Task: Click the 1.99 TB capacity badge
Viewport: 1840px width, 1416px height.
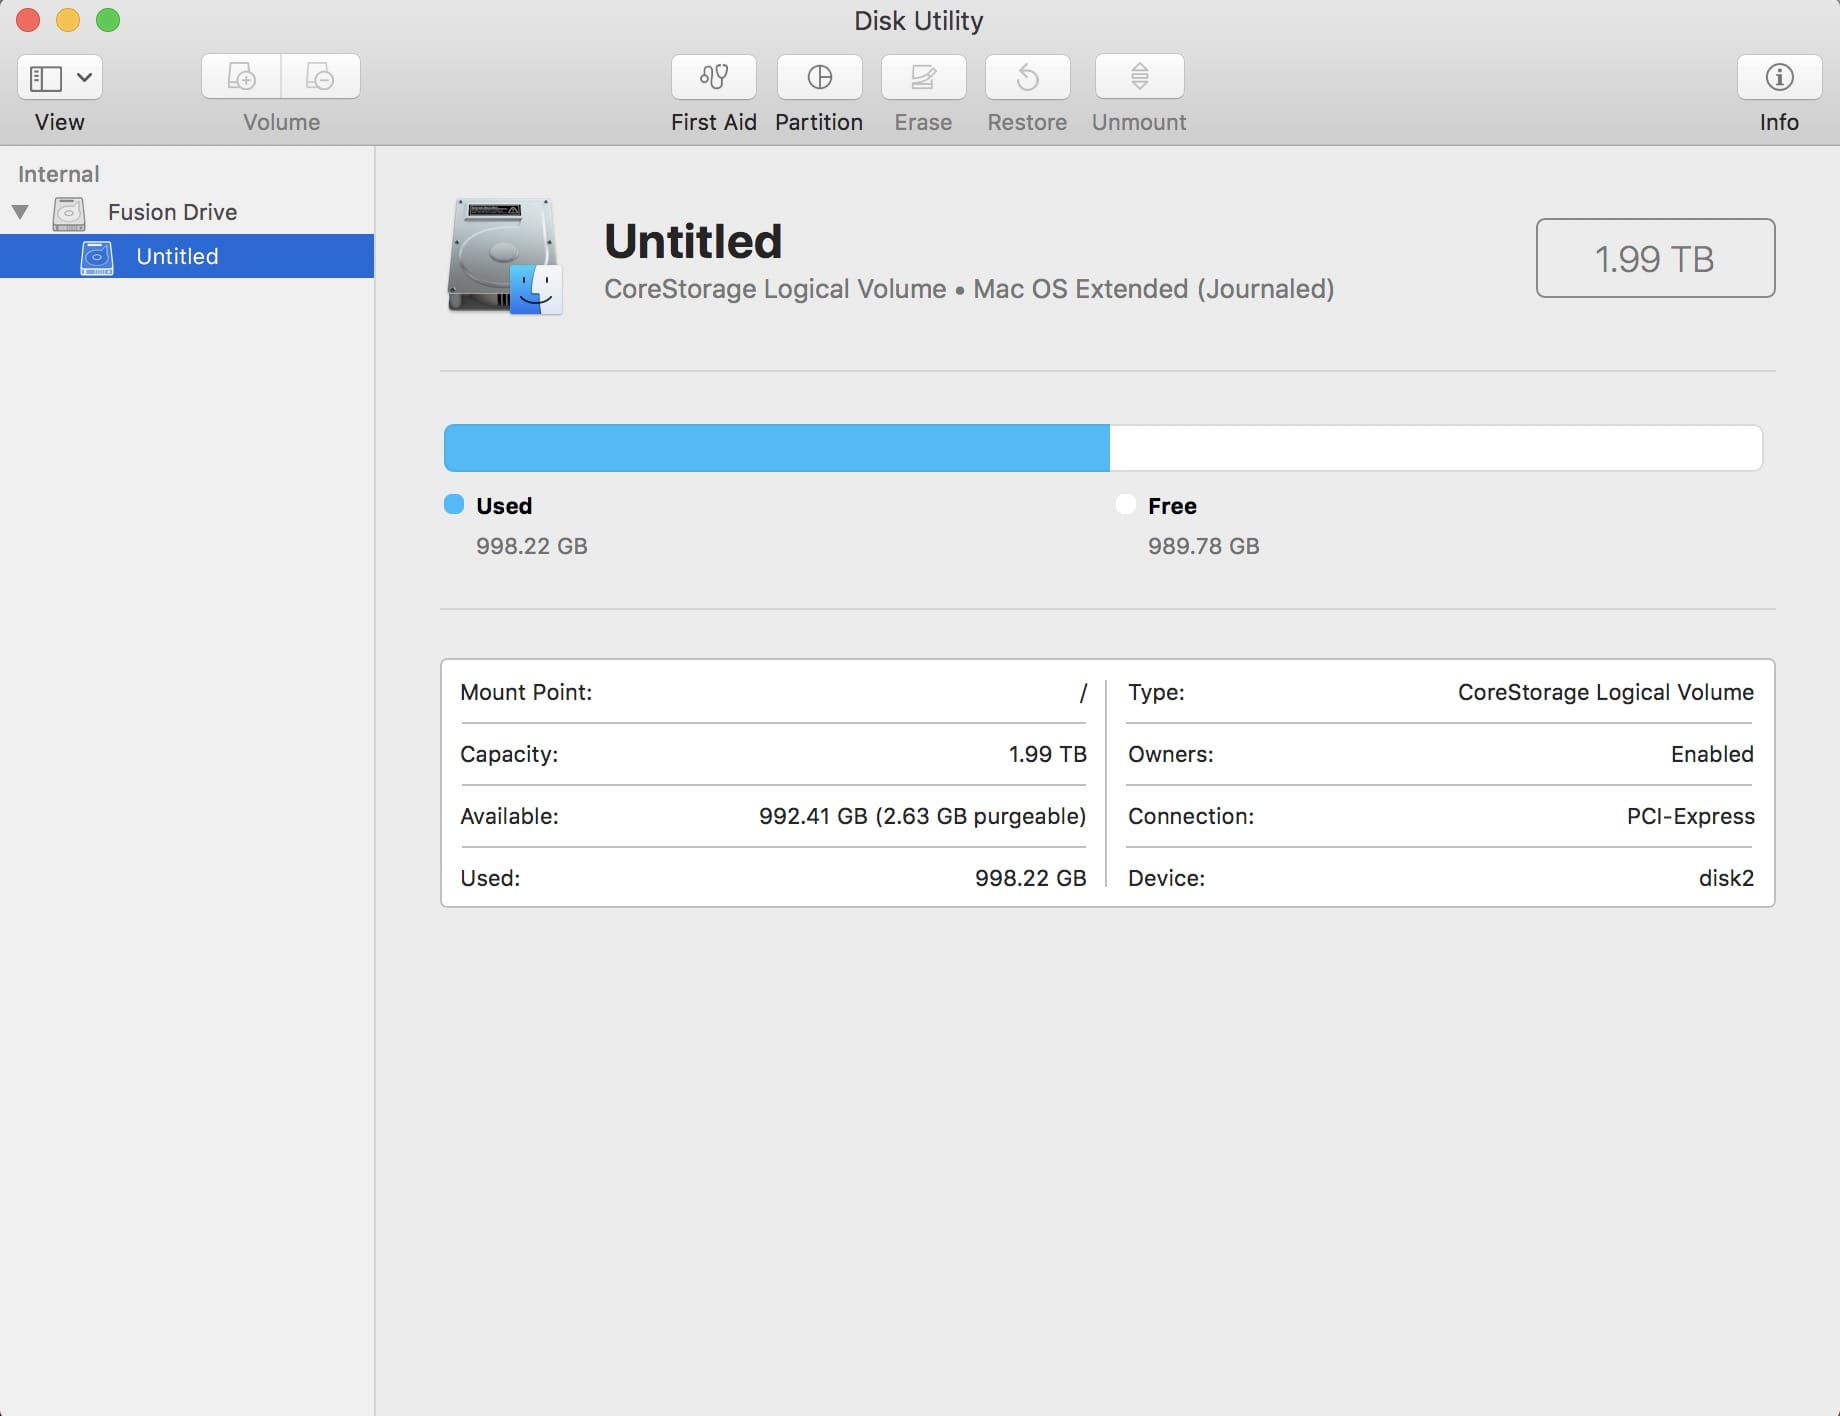Action: coord(1654,258)
